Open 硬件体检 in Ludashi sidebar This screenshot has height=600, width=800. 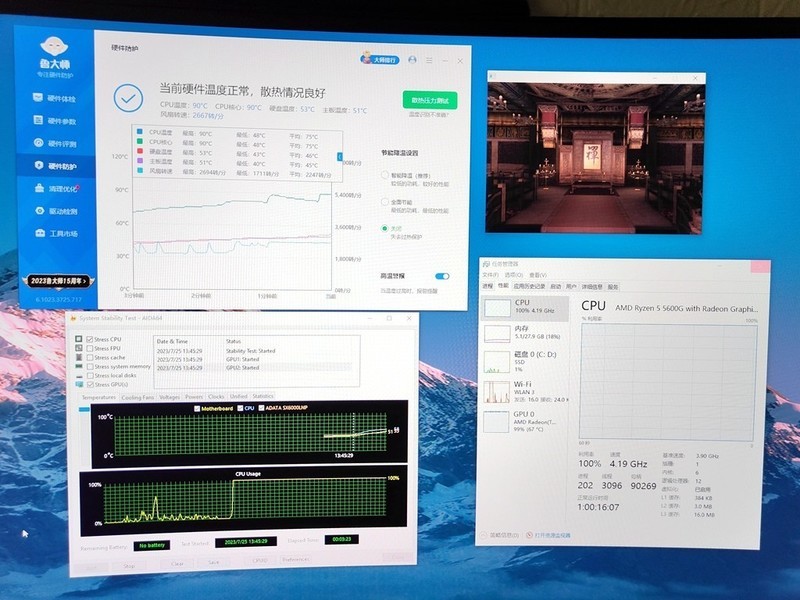pyautogui.click(x=55, y=98)
